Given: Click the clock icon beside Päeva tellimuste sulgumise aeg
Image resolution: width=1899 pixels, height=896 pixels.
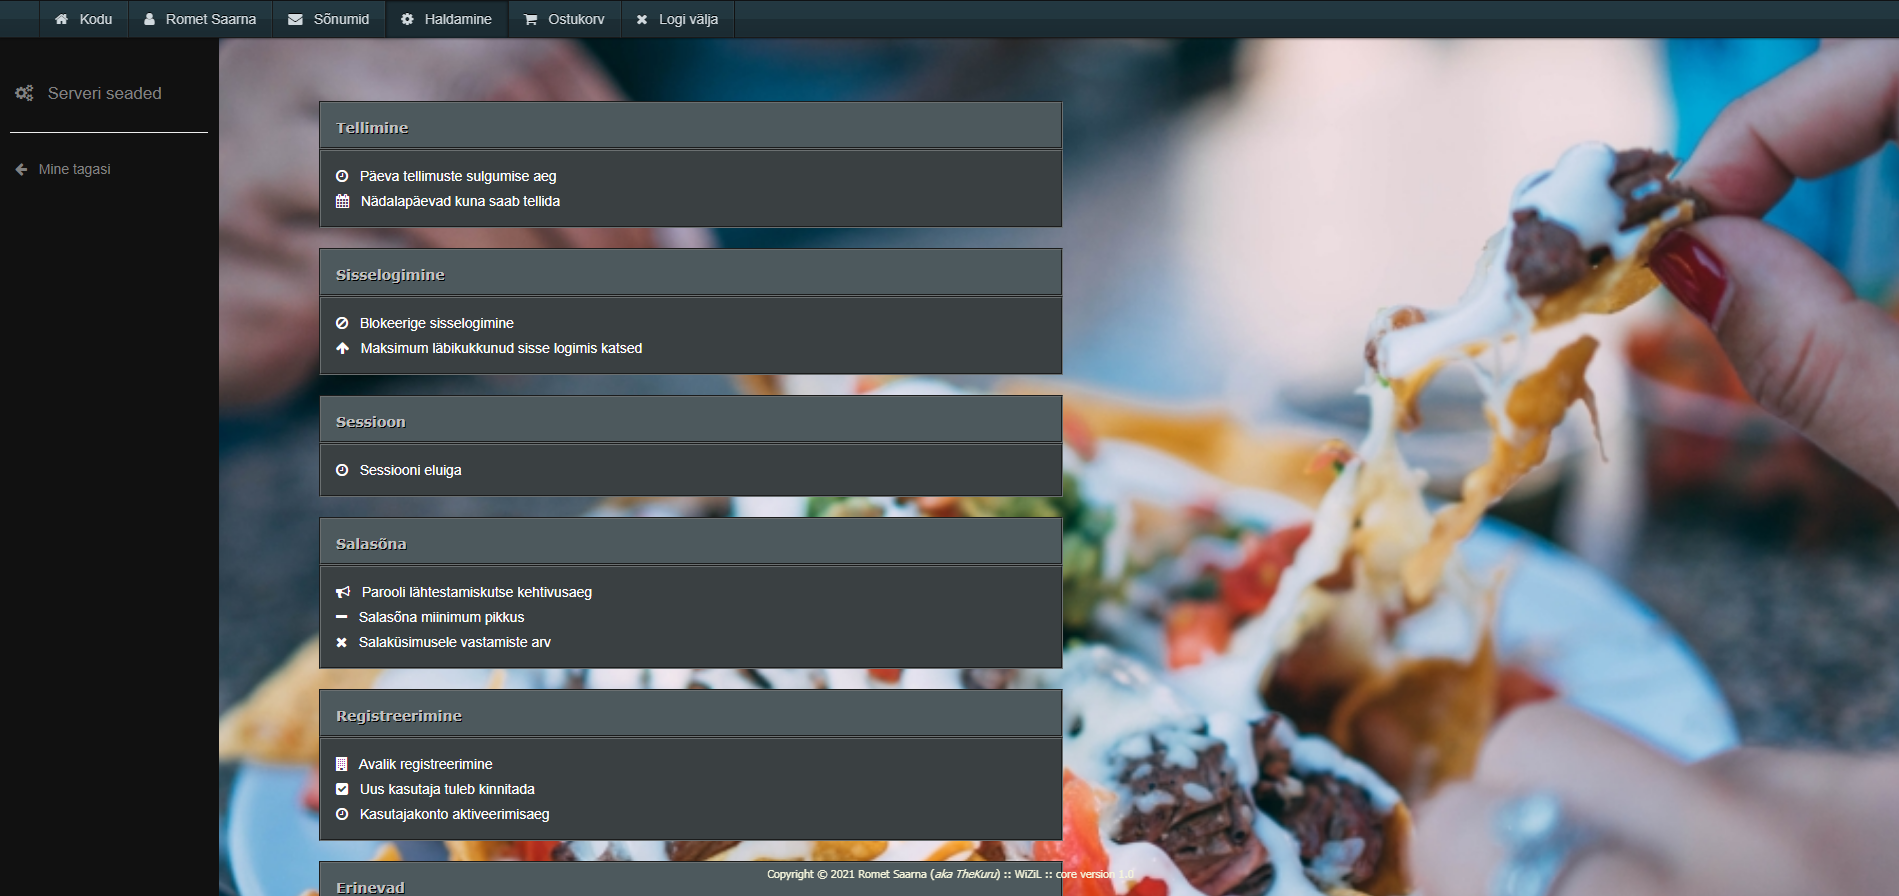Looking at the screenshot, I should pyautogui.click(x=342, y=176).
